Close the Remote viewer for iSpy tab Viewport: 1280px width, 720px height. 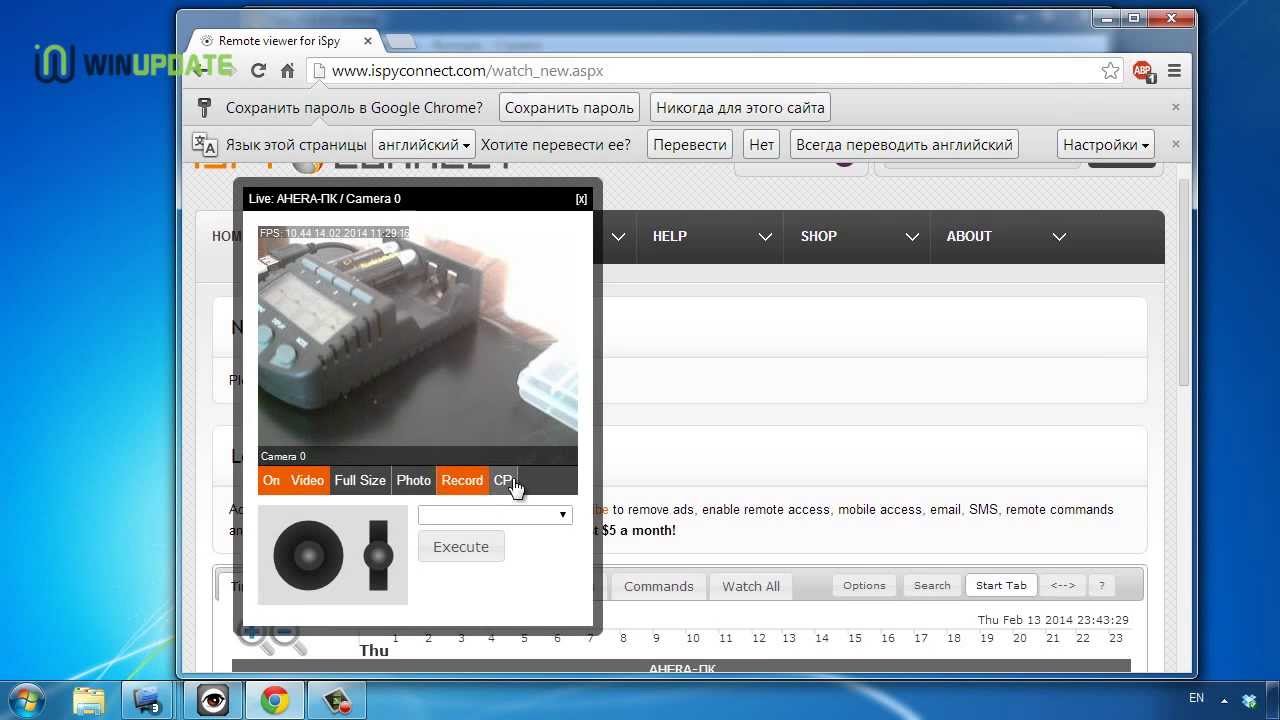pyautogui.click(x=368, y=41)
